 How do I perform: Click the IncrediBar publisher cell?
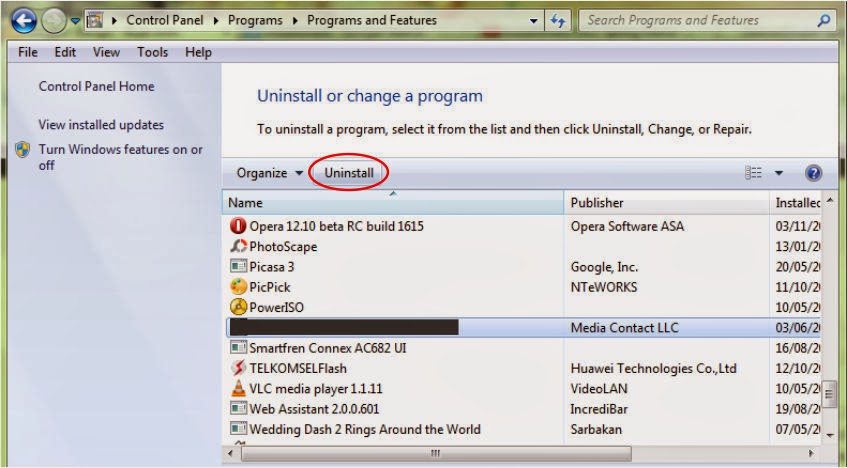tap(599, 409)
